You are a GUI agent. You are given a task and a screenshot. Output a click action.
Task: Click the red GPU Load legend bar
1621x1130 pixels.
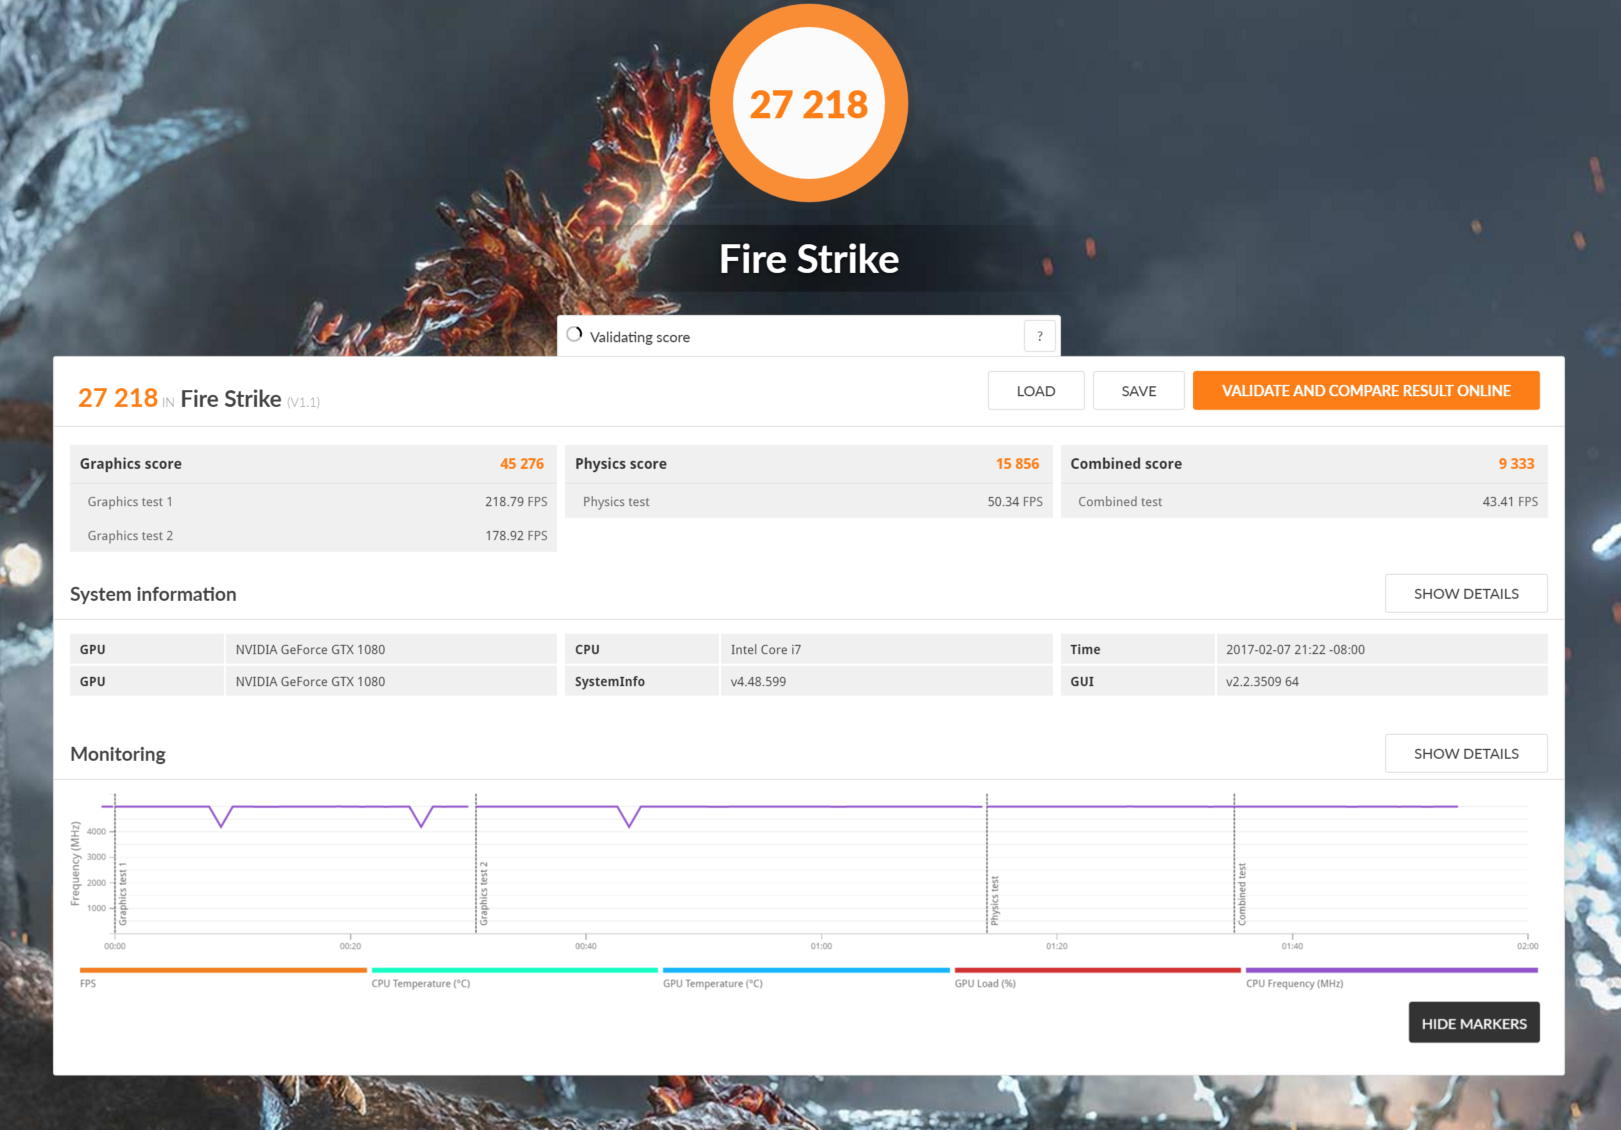1097,970
